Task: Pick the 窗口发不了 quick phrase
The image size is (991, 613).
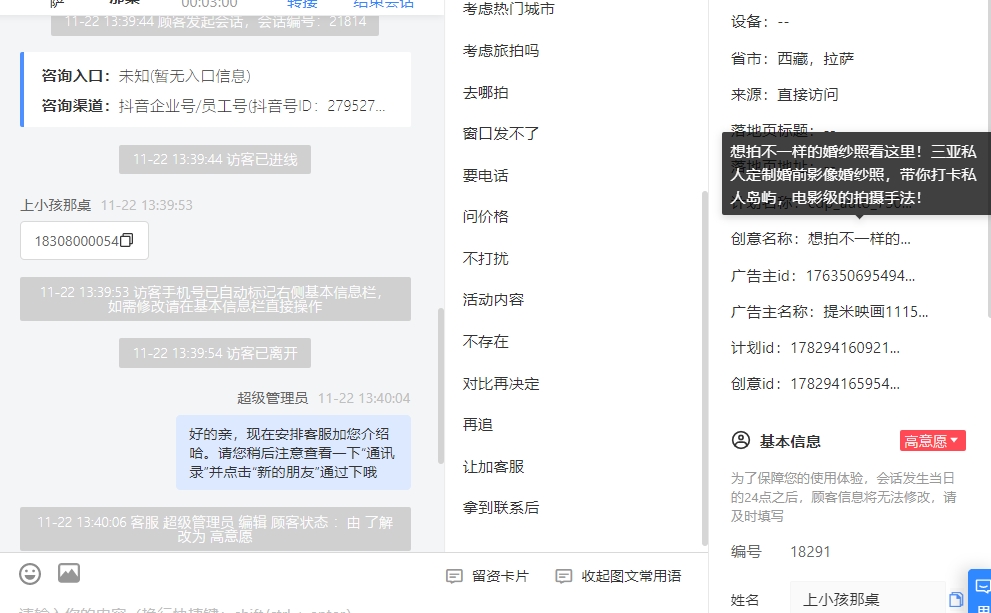Action: [x=501, y=134]
